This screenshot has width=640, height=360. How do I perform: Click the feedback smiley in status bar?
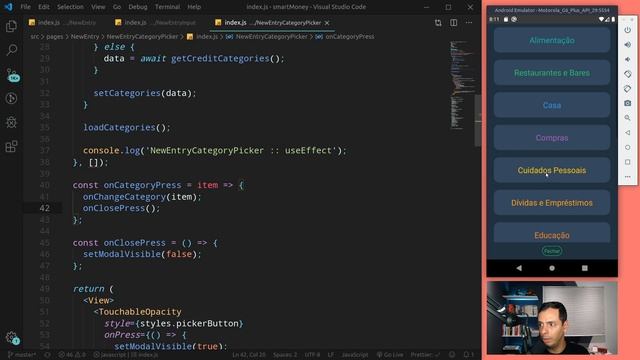click(x=452, y=355)
